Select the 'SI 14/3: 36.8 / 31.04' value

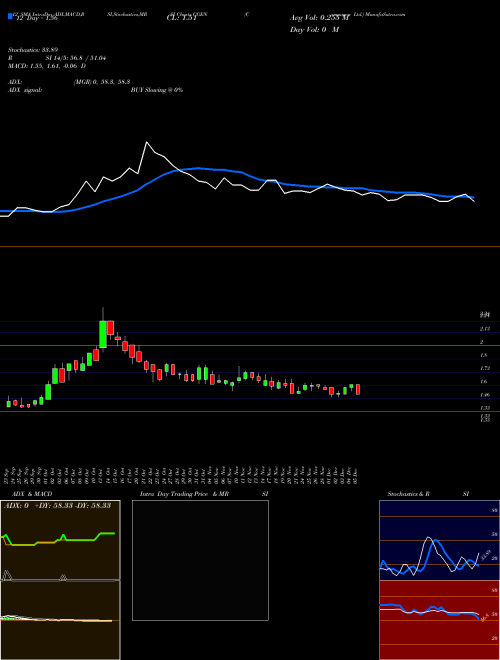coord(76,58)
